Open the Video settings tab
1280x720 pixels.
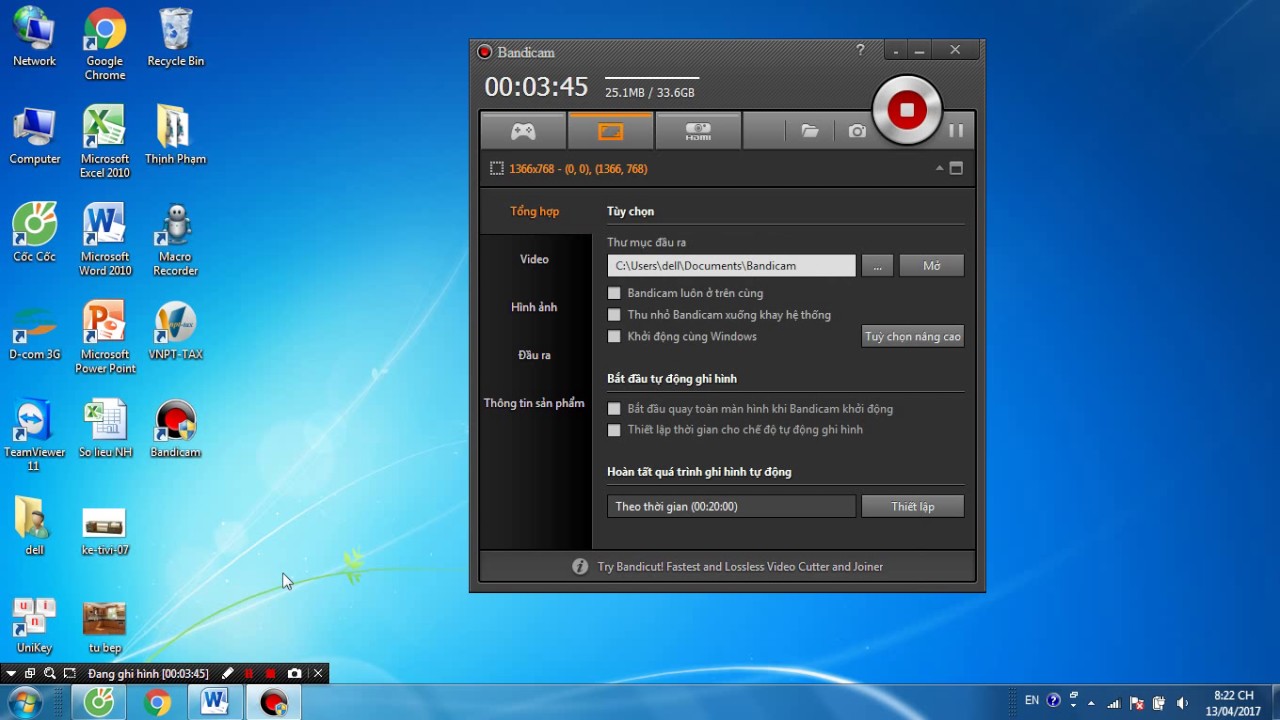[535, 259]
